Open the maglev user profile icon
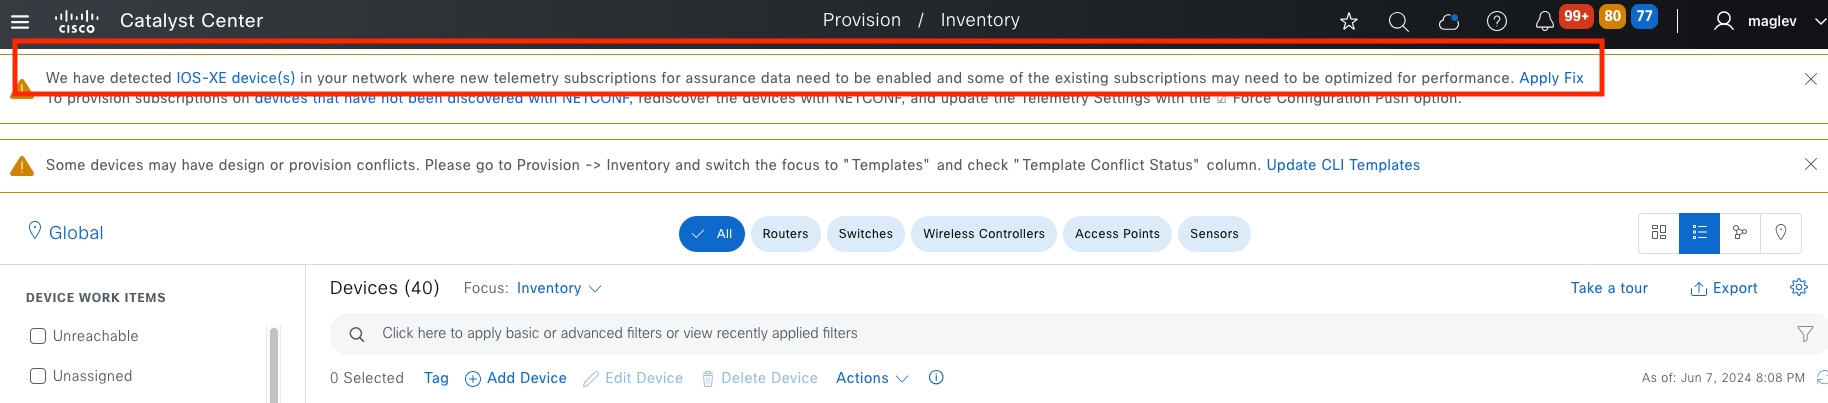 (x=1724, y=21)
